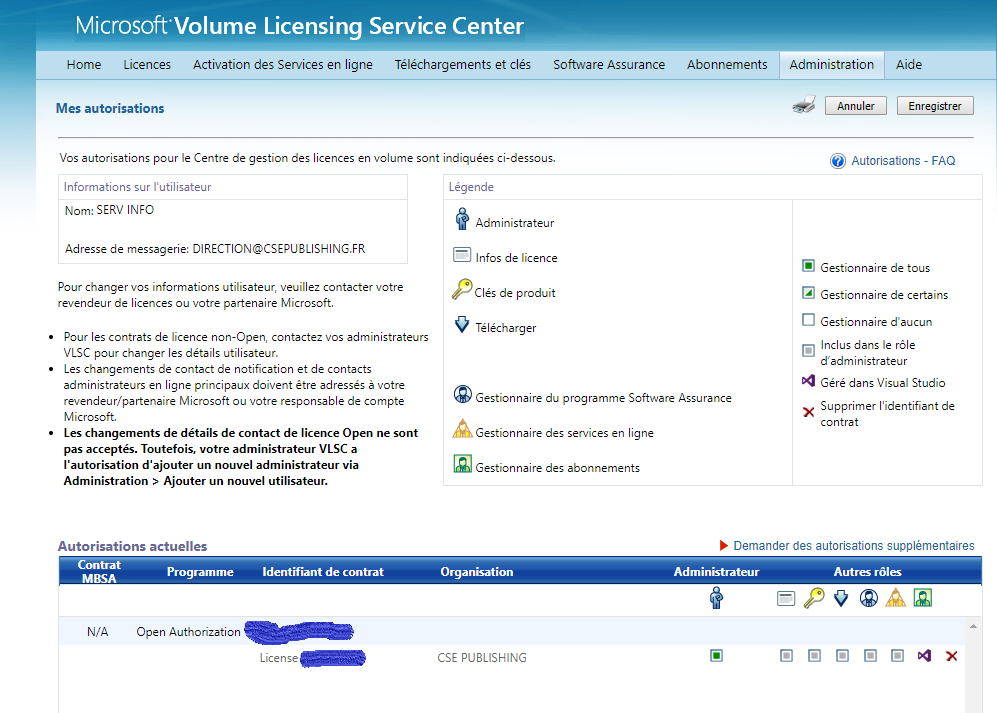The width and height of the screenshot is (997, 713).
Task: Click the Identifiant de contrat column header
Action: click(323, 572)
